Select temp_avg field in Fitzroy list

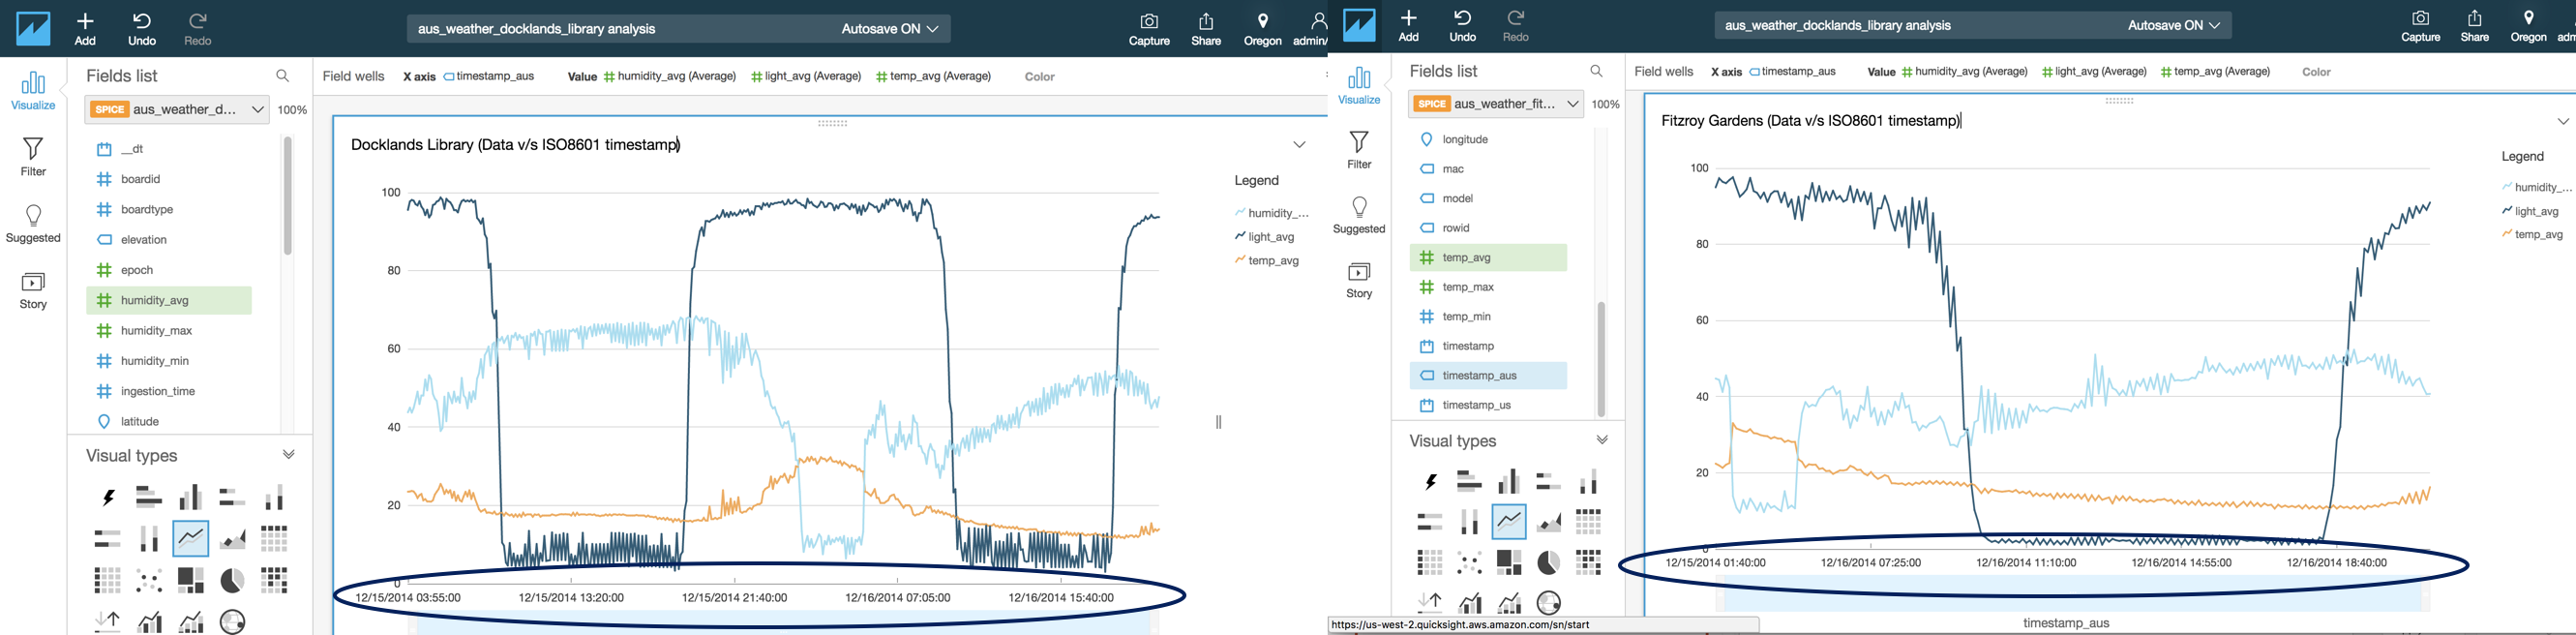pos(1488,257)
